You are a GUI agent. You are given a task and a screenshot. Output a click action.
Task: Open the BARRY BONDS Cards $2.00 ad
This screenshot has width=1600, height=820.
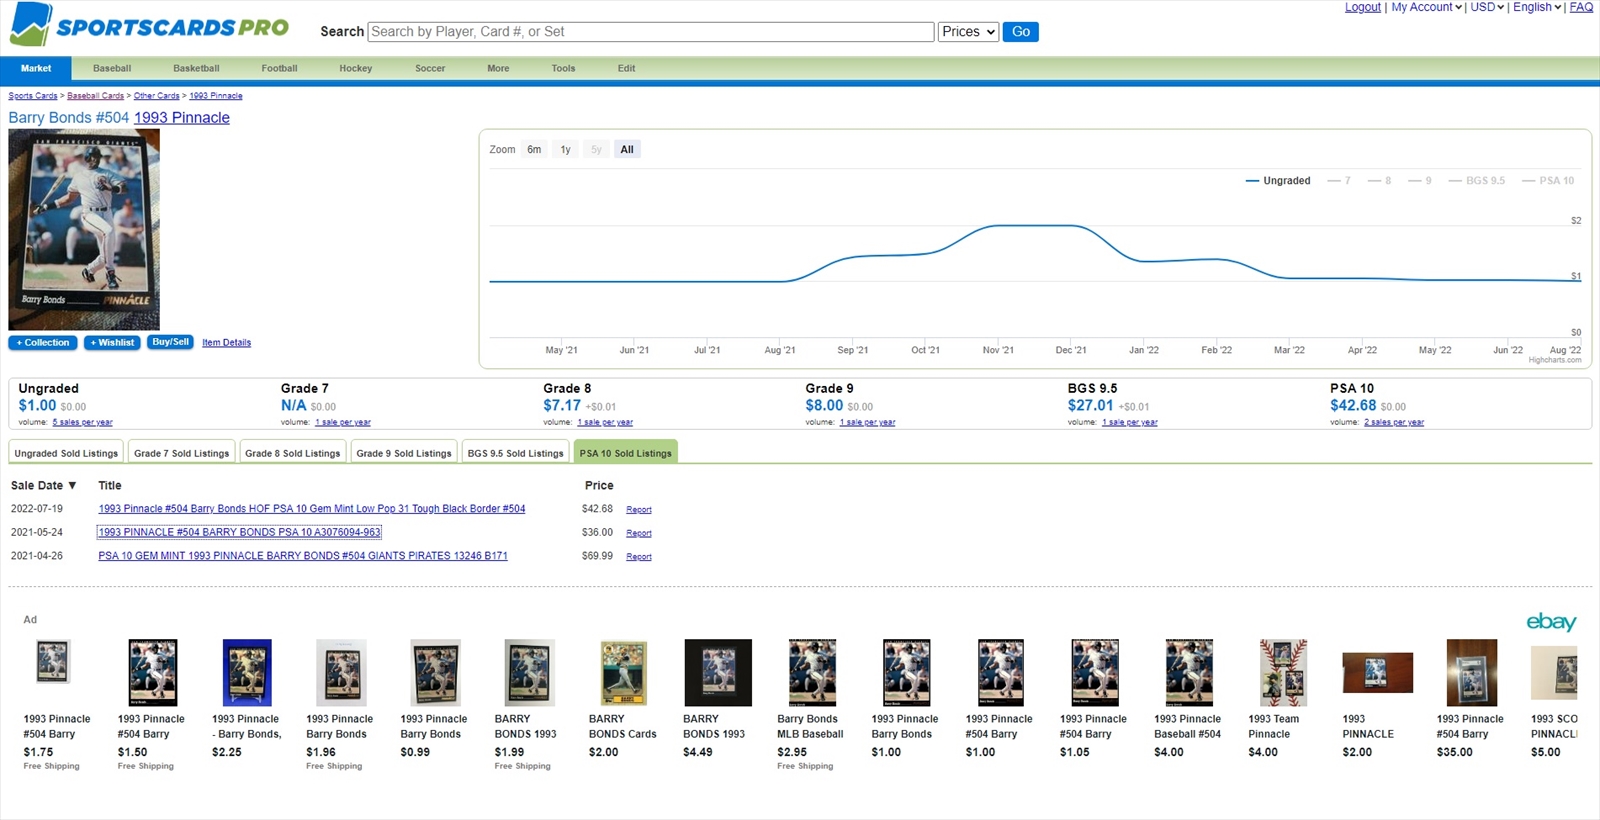[623, 698]
